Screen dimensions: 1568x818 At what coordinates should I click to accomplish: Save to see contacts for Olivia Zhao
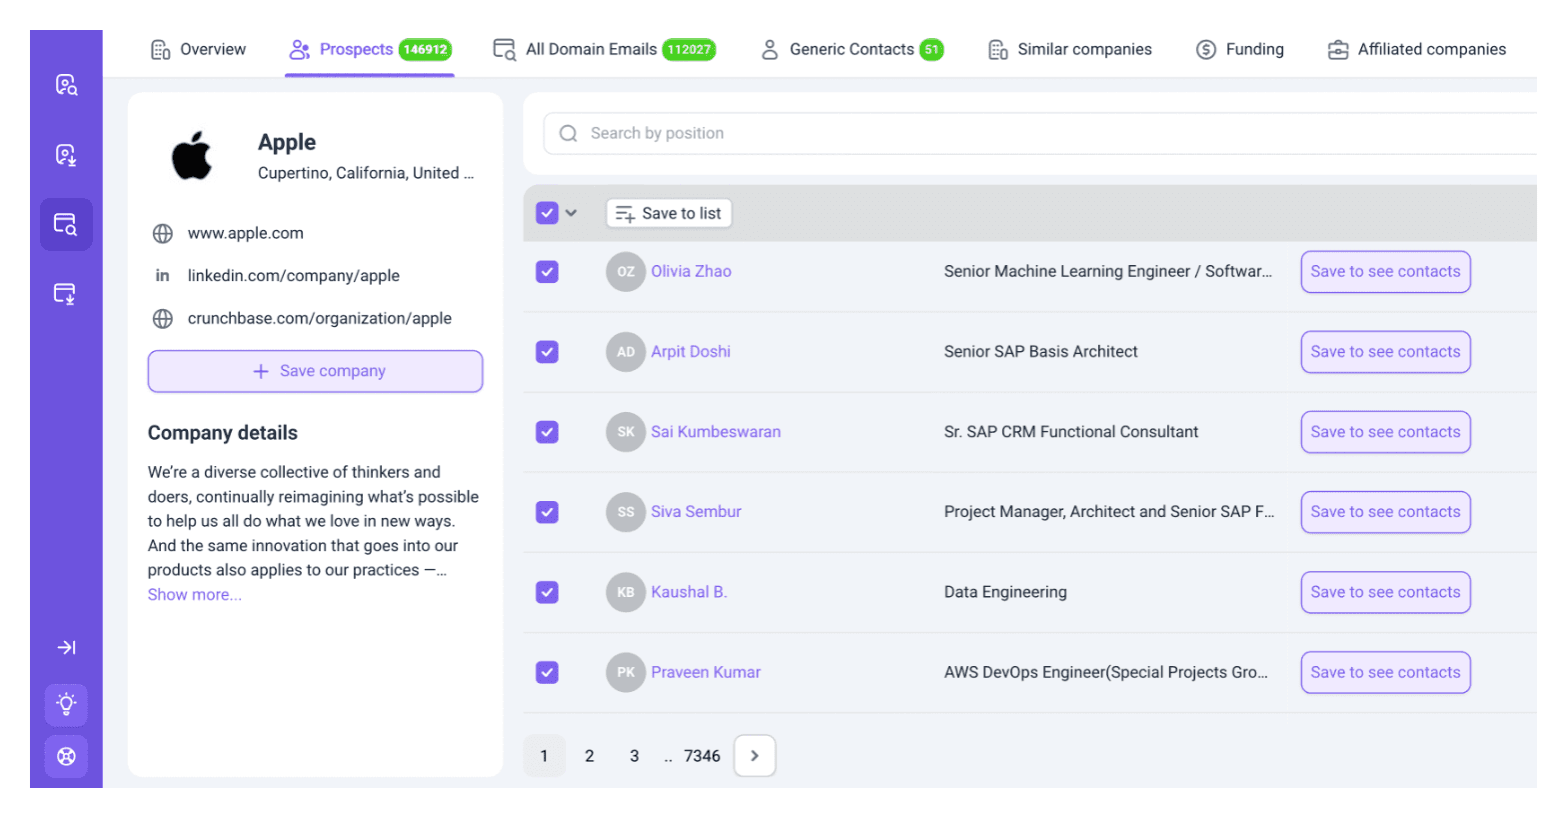point(1385,272)
